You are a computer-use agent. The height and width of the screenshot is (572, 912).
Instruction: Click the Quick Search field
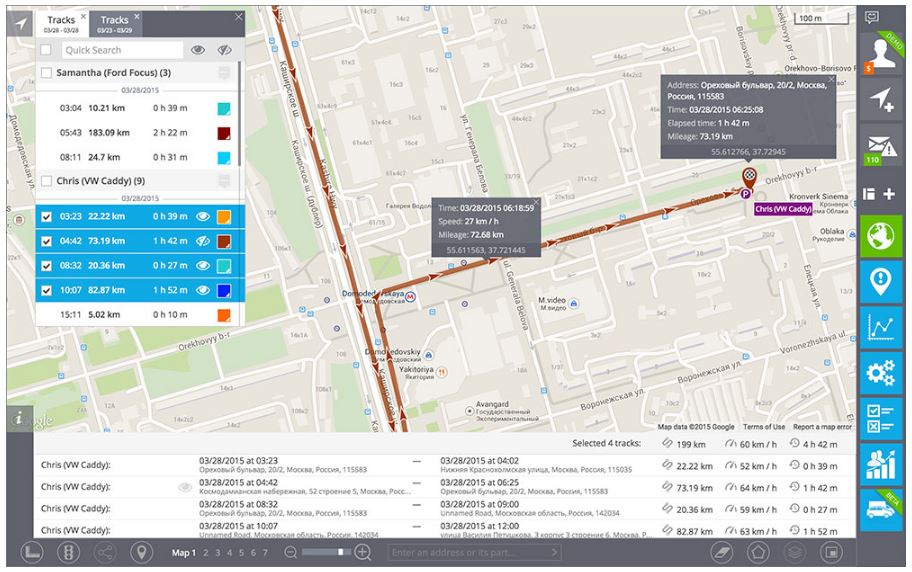tap(122, 50)
